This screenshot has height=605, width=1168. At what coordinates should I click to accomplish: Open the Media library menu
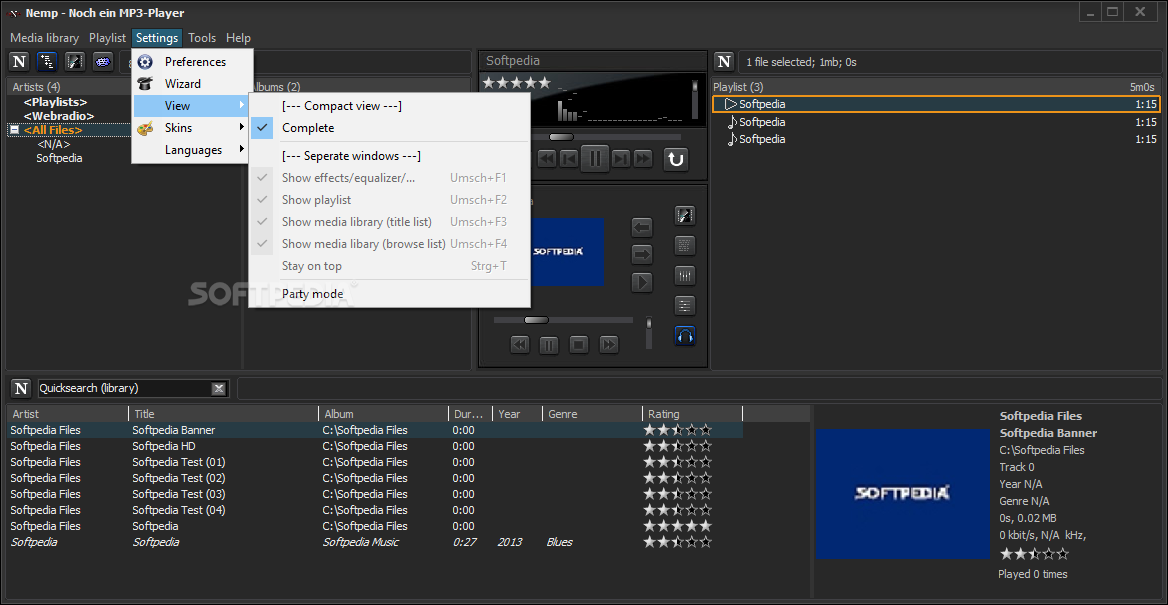point(45,37)
